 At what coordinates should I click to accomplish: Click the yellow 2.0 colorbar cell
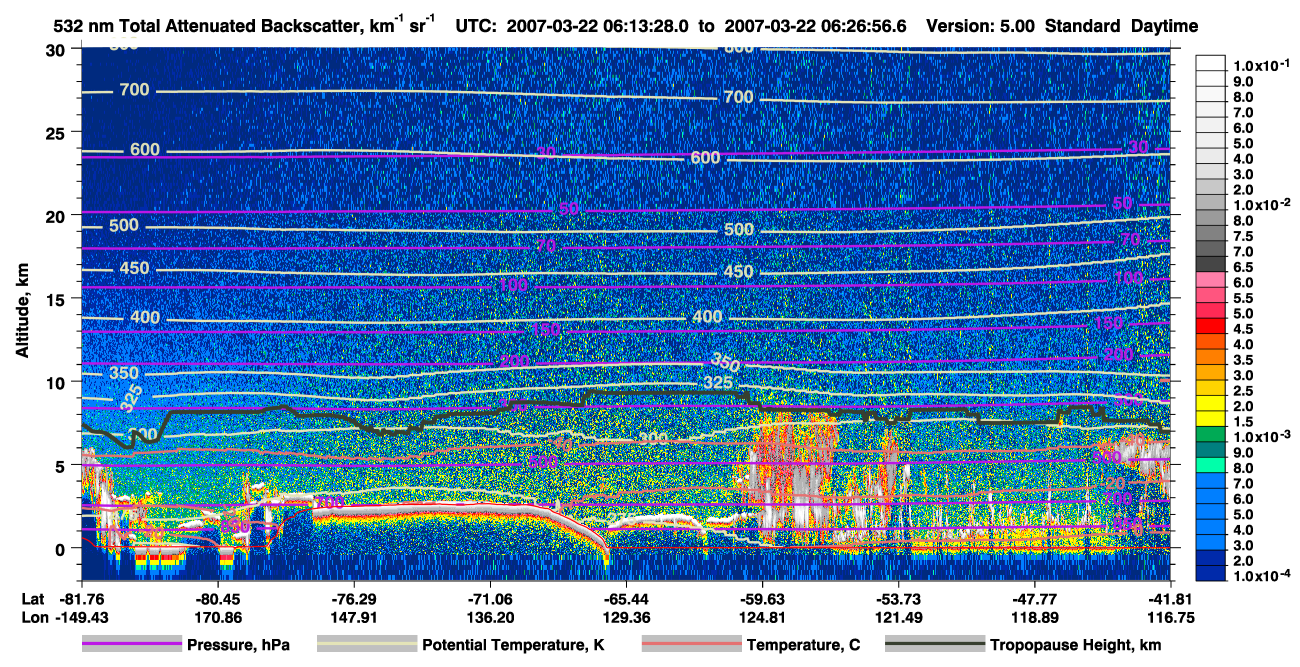coord(1211,405)
